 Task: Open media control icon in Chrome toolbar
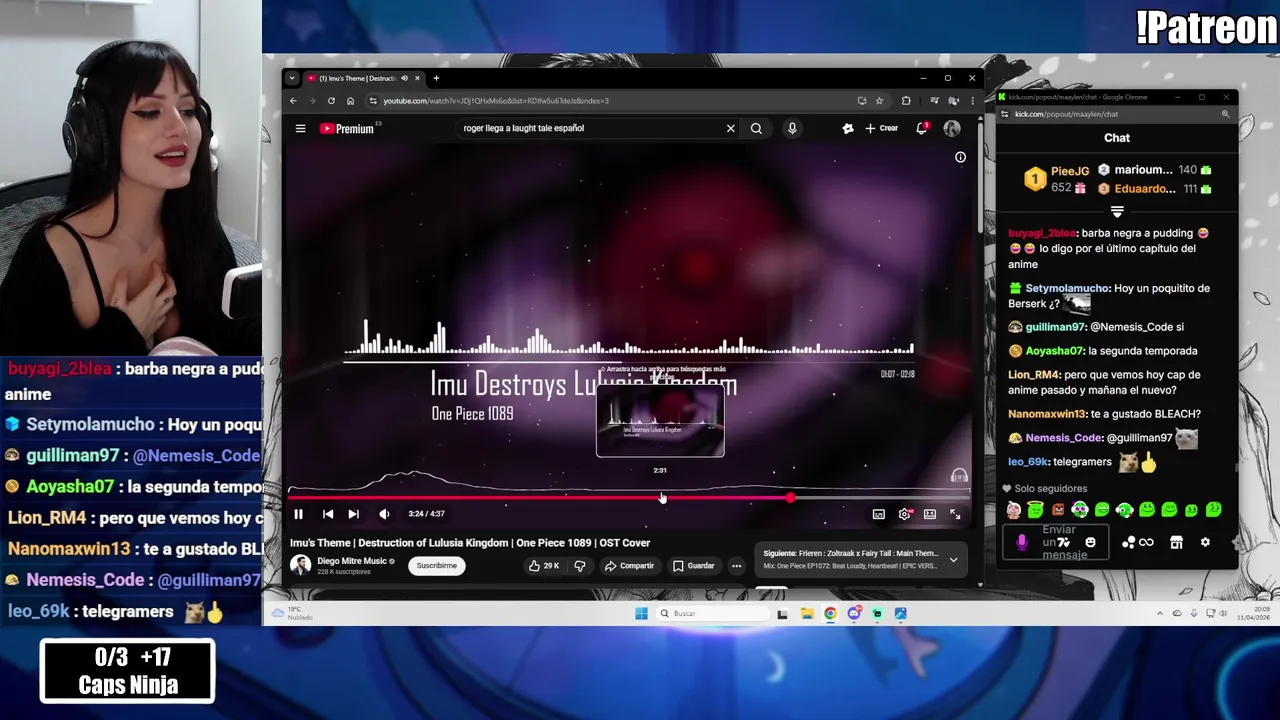click(934, 101)
